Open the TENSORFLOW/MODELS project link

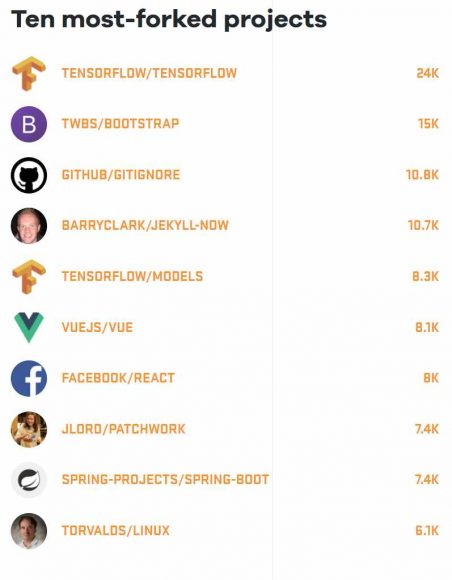click(x=132, y=276)
